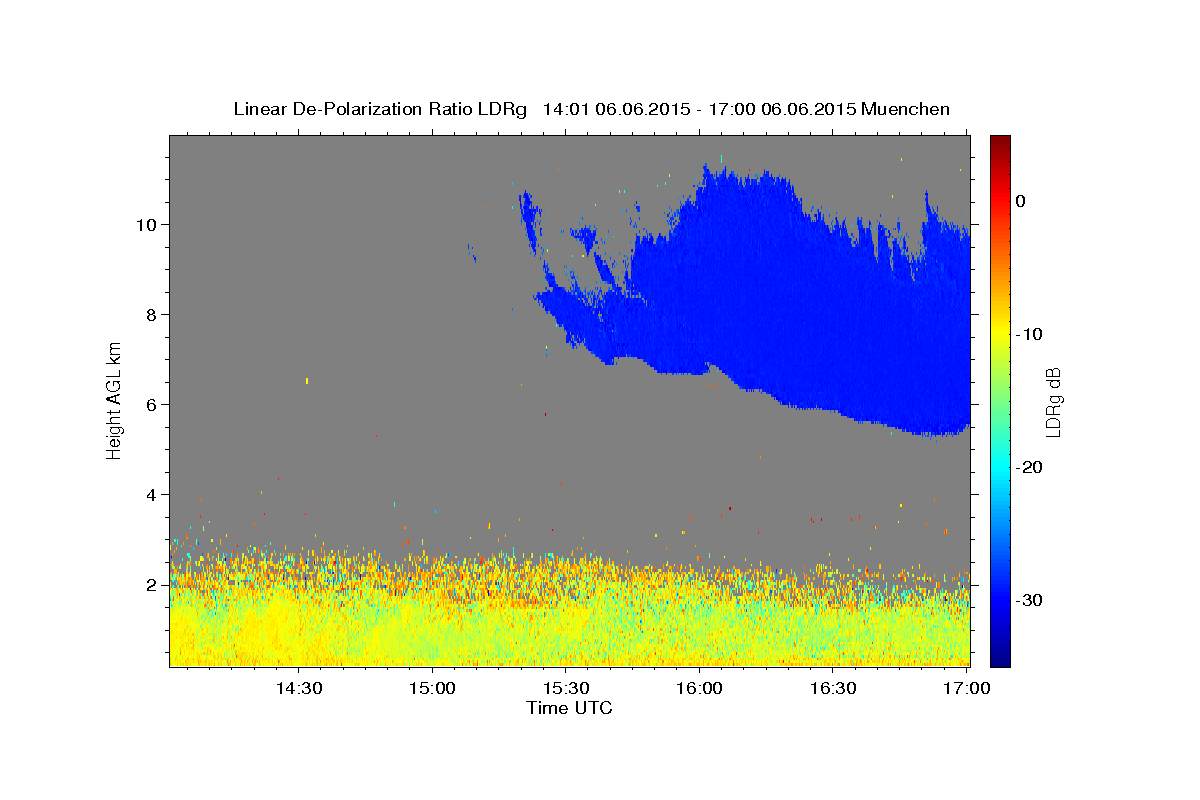Click the height tick label 4

(x=152, y=494)
